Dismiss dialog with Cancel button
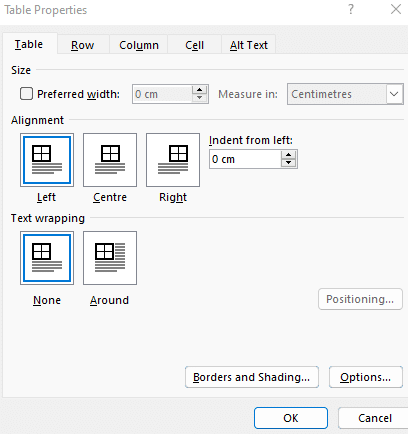Screen dimensions: 408x434 click(373, 418)
